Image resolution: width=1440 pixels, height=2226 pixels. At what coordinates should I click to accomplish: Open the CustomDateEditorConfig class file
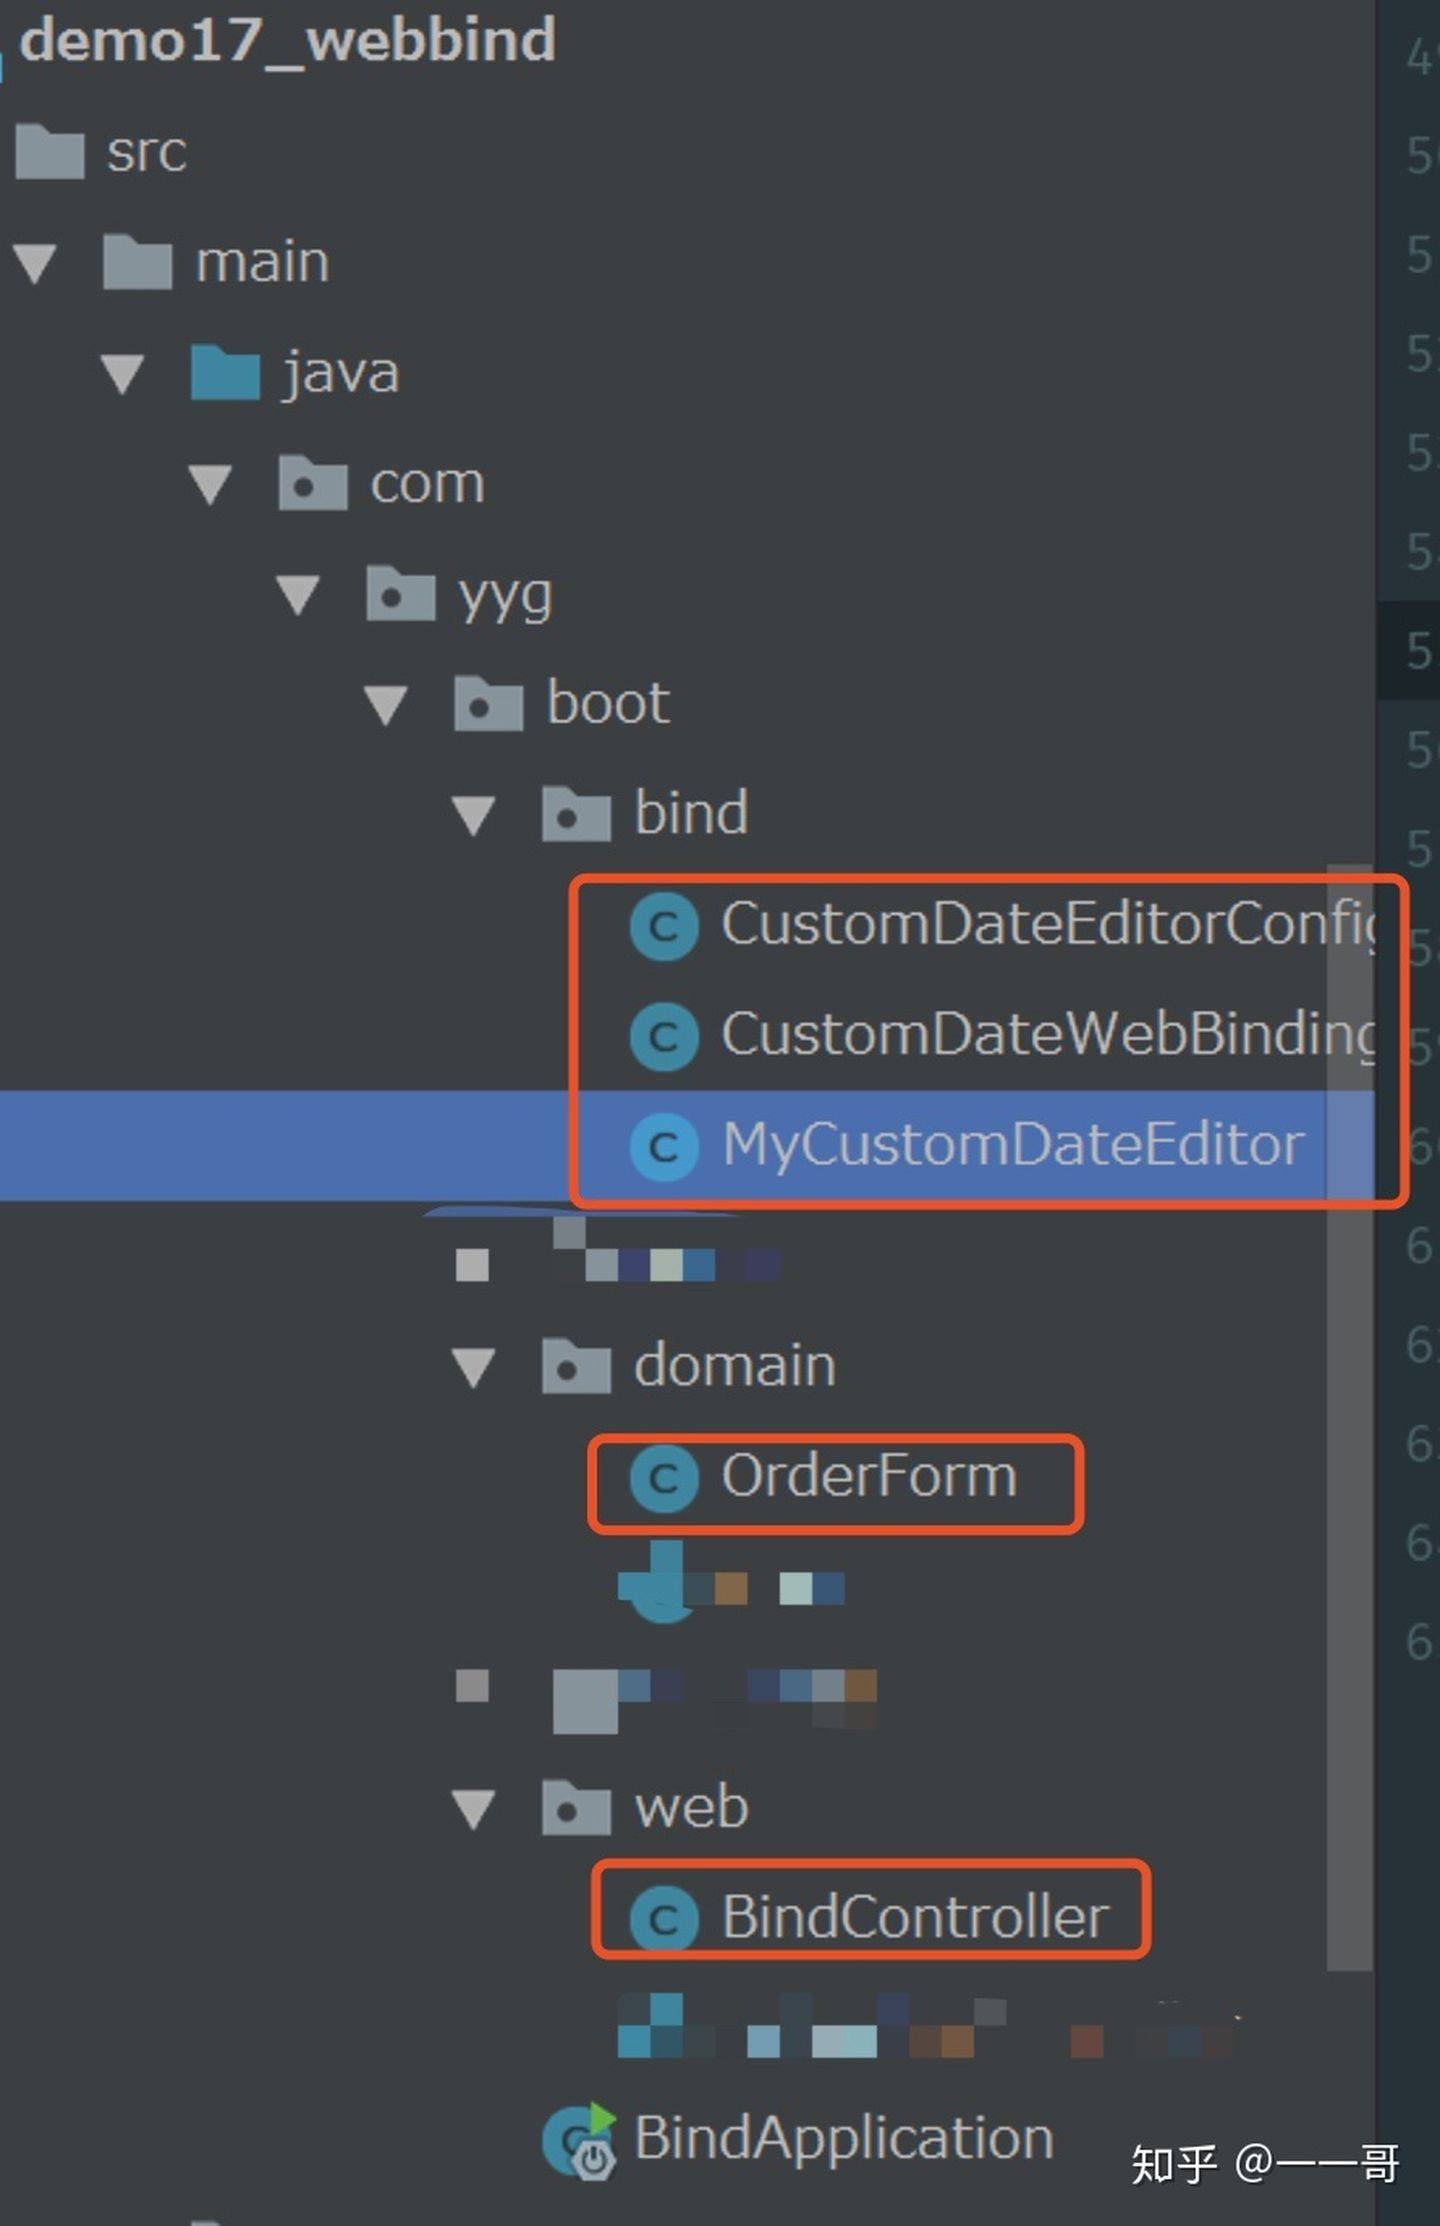(x=1048, y=925)
